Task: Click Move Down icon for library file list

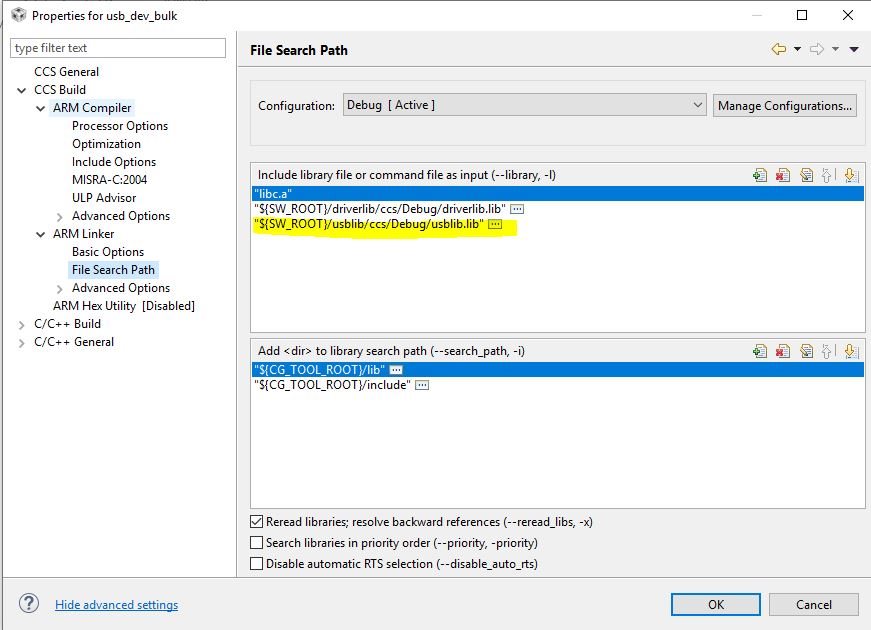Action: (x=850, y=175)
